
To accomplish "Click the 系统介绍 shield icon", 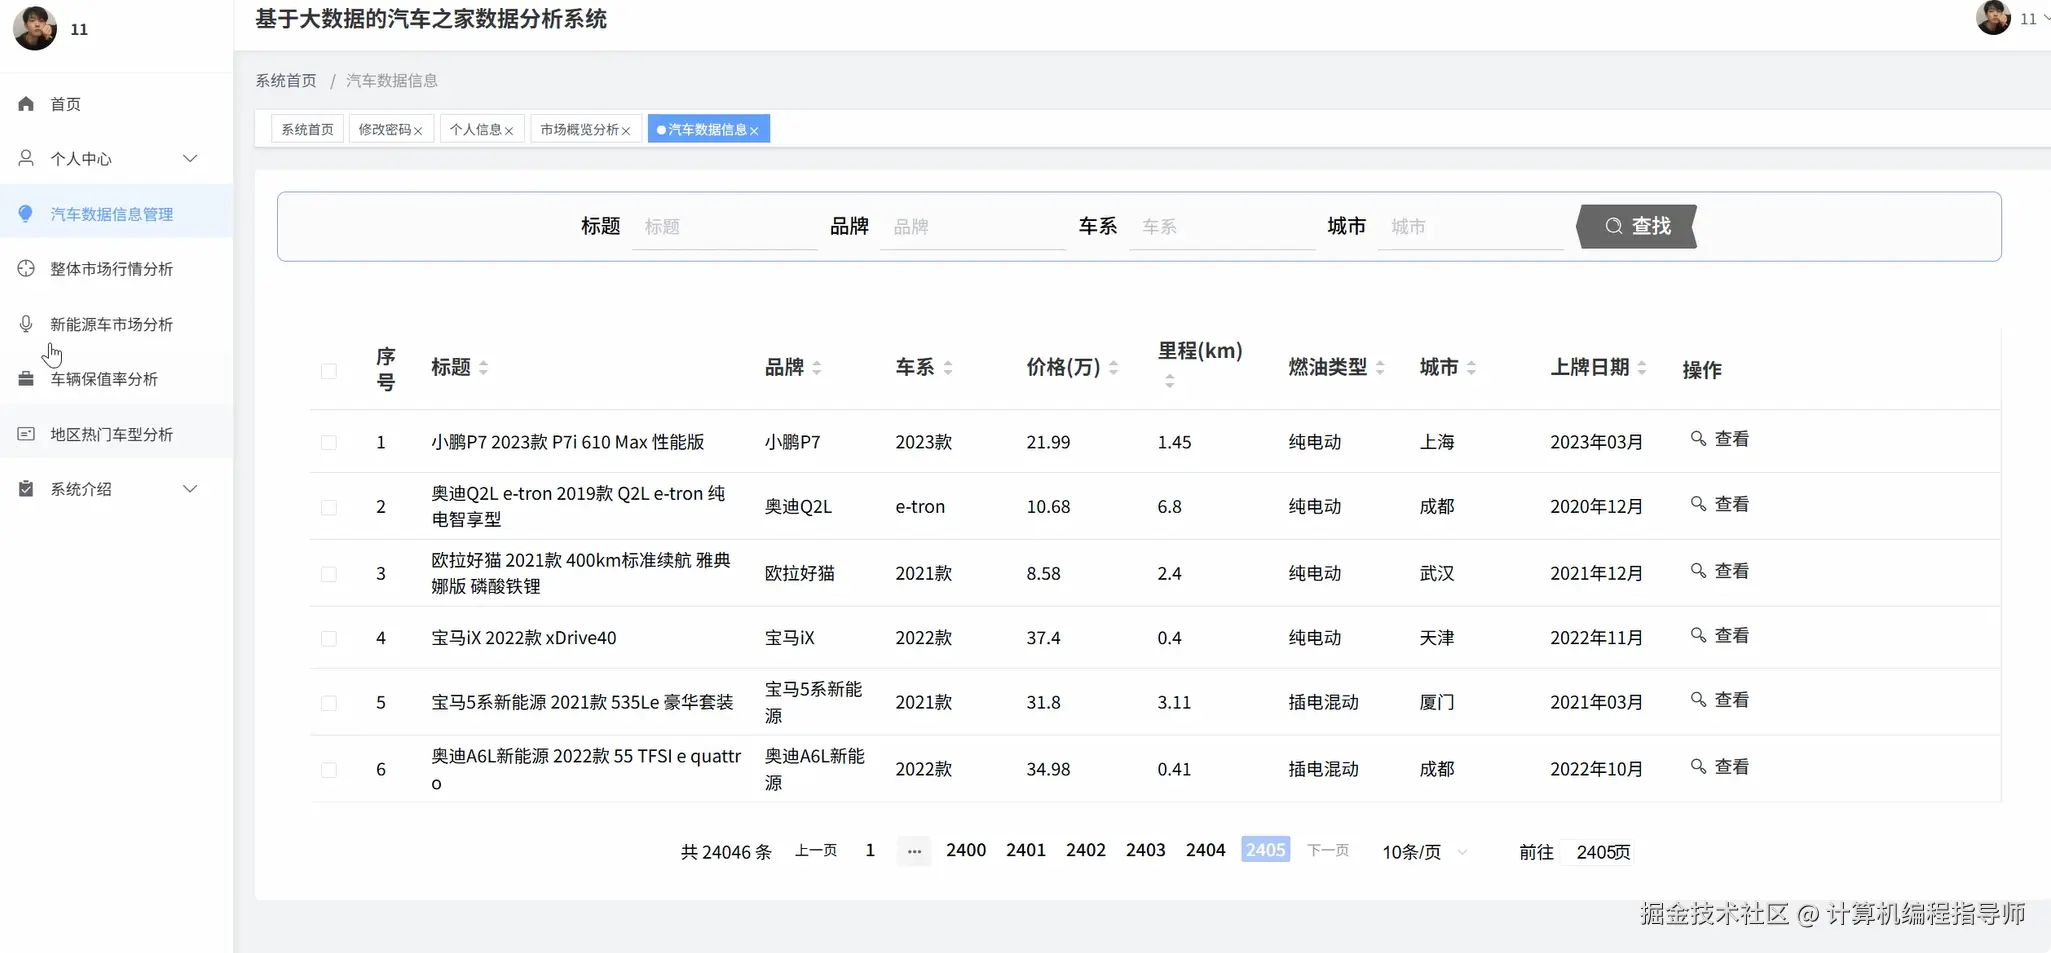I will (24, 488).
